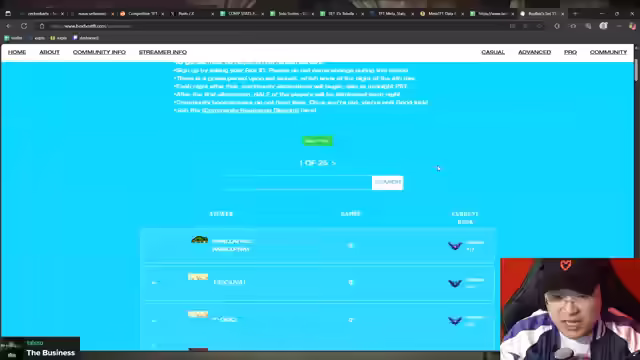Switch to the COMP SHEET spreadsheet tab
Viewport: 640px width, 360px height.
(x=242, y=13)
